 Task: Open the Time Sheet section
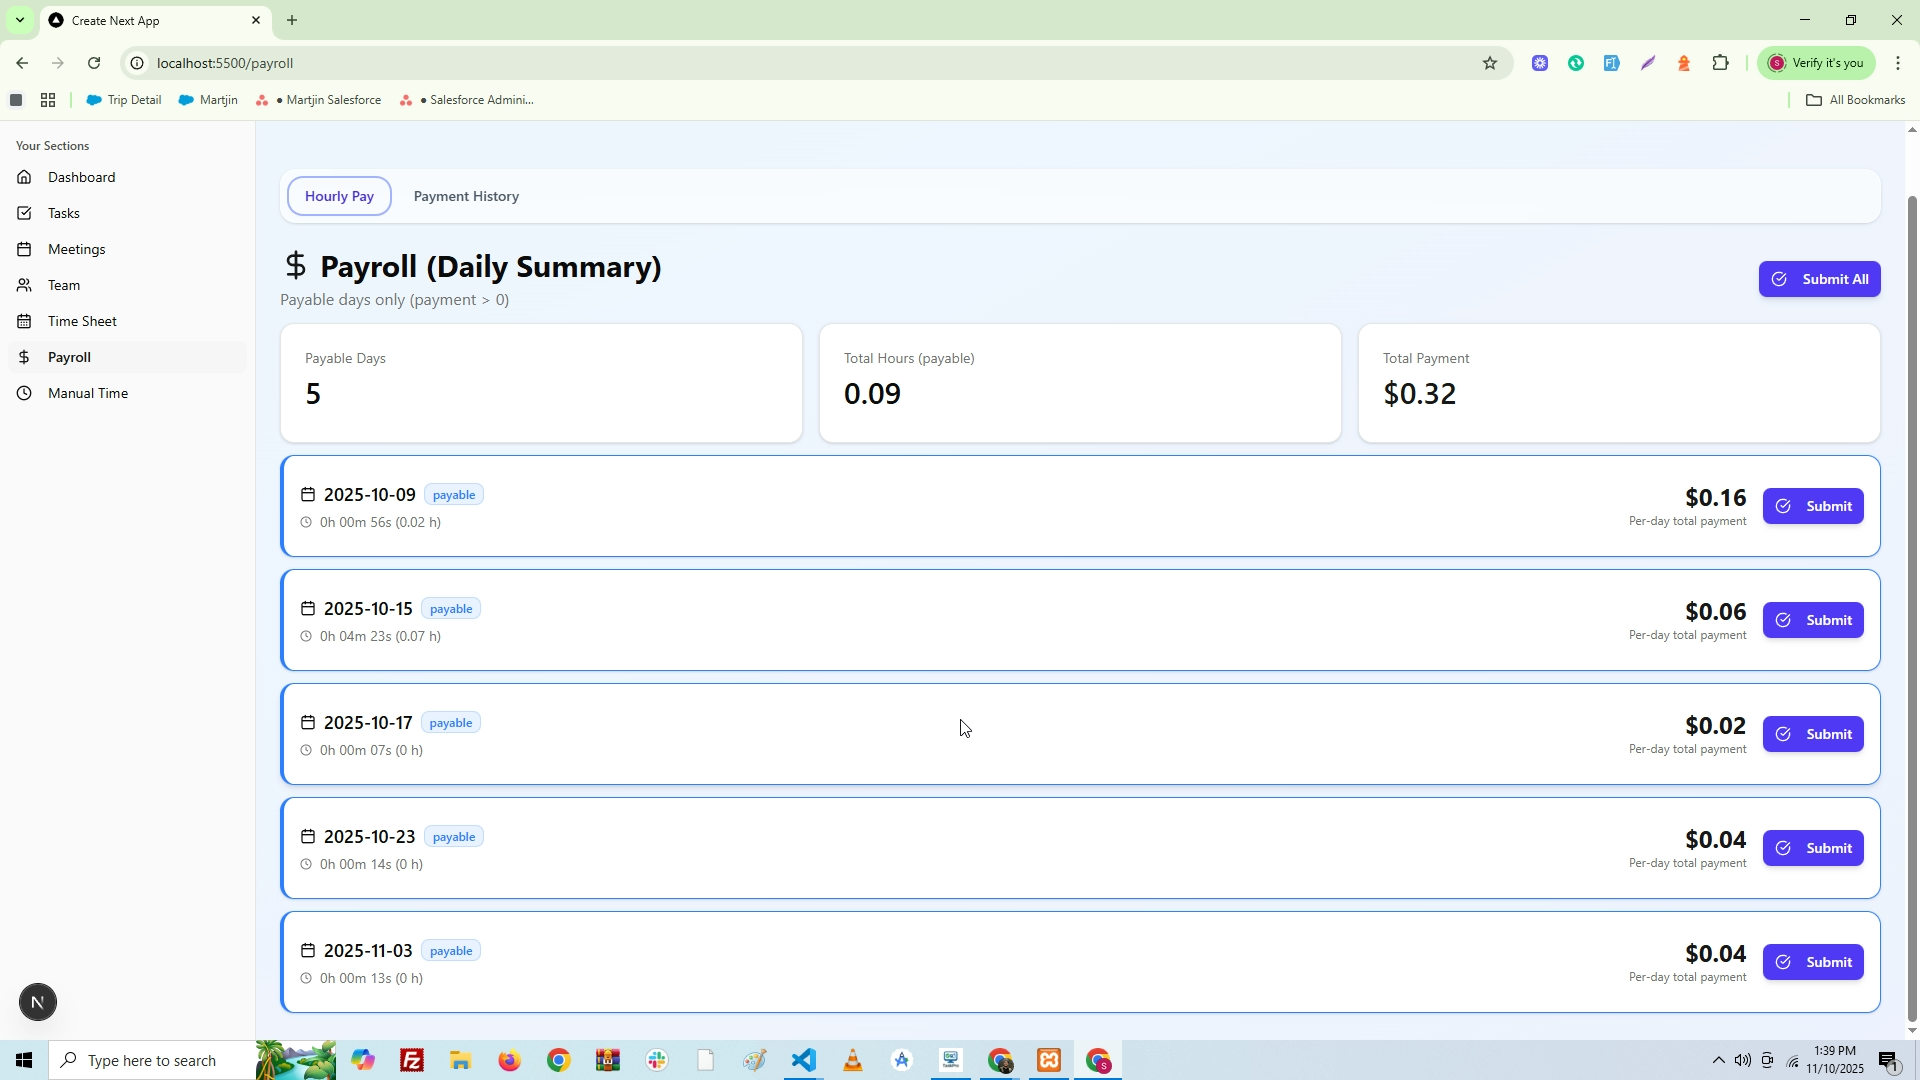tap(82, 321)
